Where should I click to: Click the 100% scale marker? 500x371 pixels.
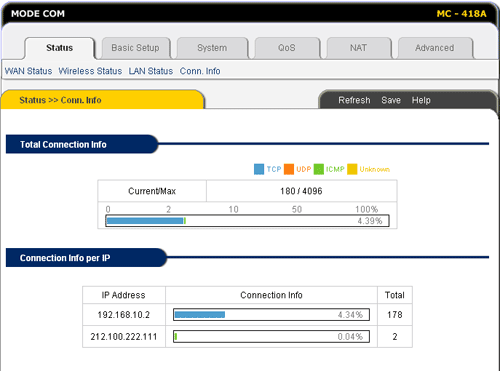(366, 209)
